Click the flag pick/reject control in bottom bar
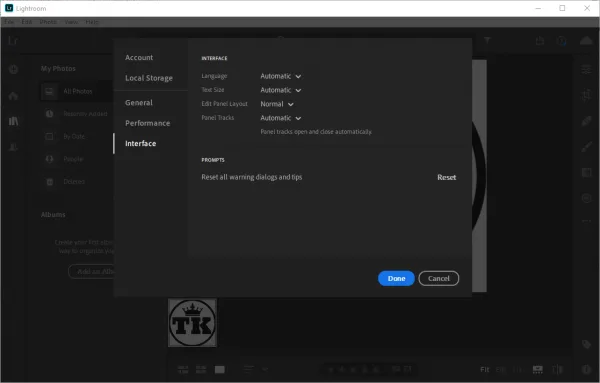This screenshot has width=600, height=383. coord(401,369)
